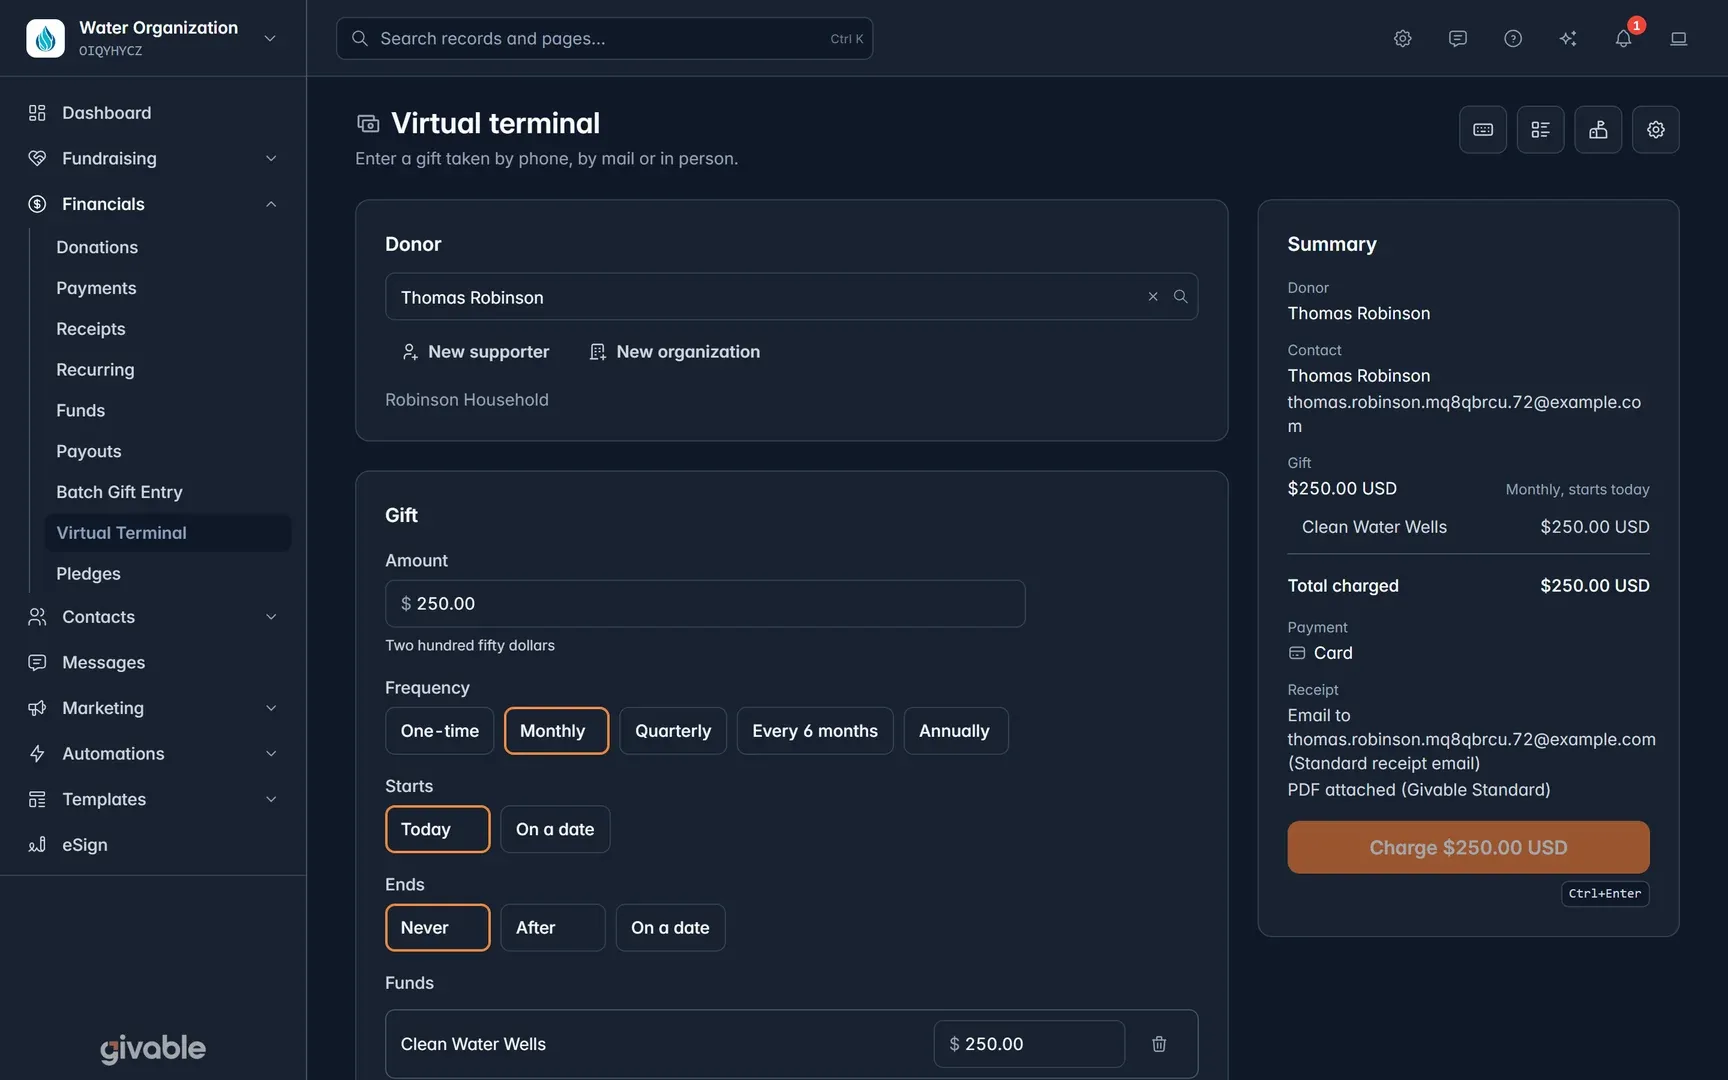Open the card reader device icon
This screenshot has height=1080, width=1728.
[1598, 130]
